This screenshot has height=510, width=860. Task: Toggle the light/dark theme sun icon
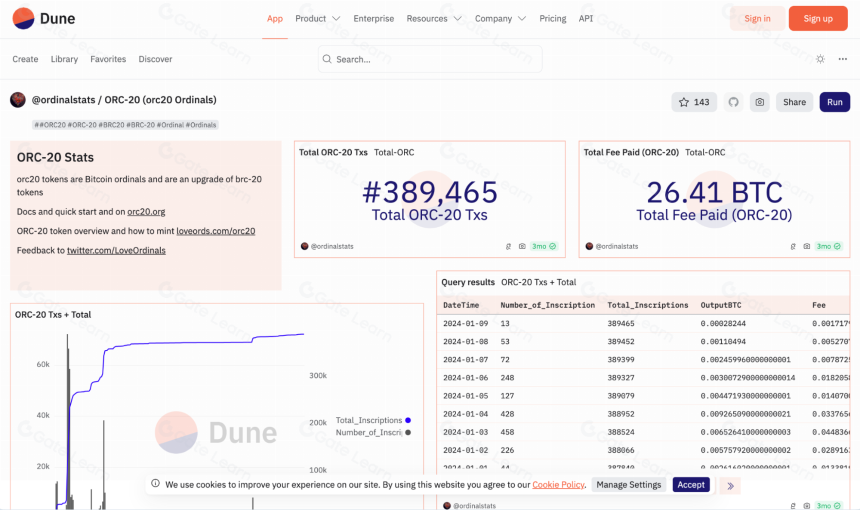point(820,59)
